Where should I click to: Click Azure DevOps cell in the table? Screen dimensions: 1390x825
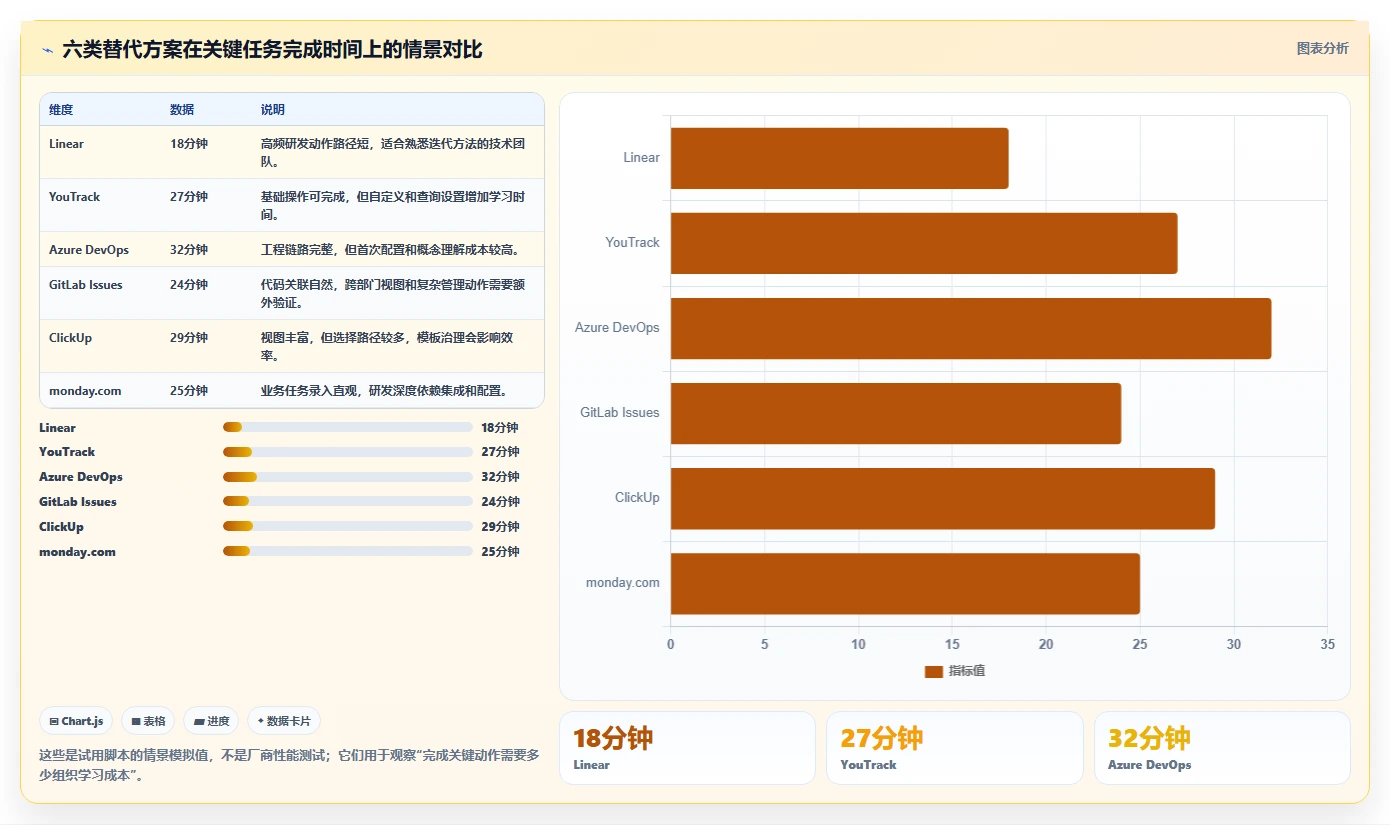[x=89, y=250]
